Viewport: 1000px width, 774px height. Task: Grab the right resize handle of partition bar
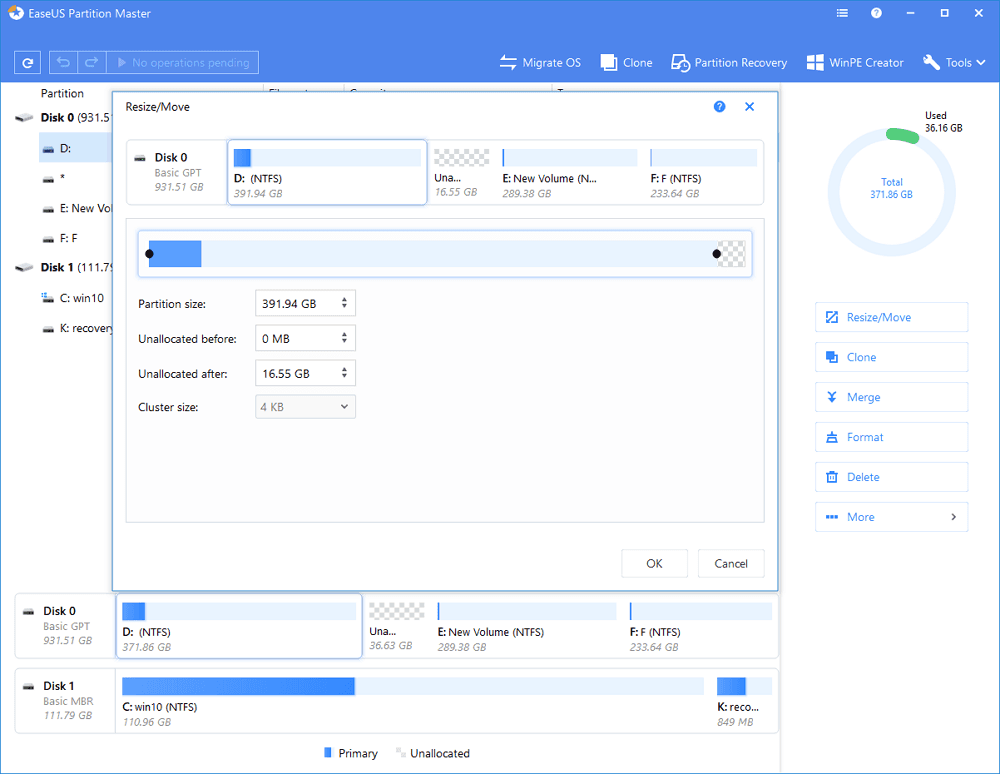pos(717,254)
